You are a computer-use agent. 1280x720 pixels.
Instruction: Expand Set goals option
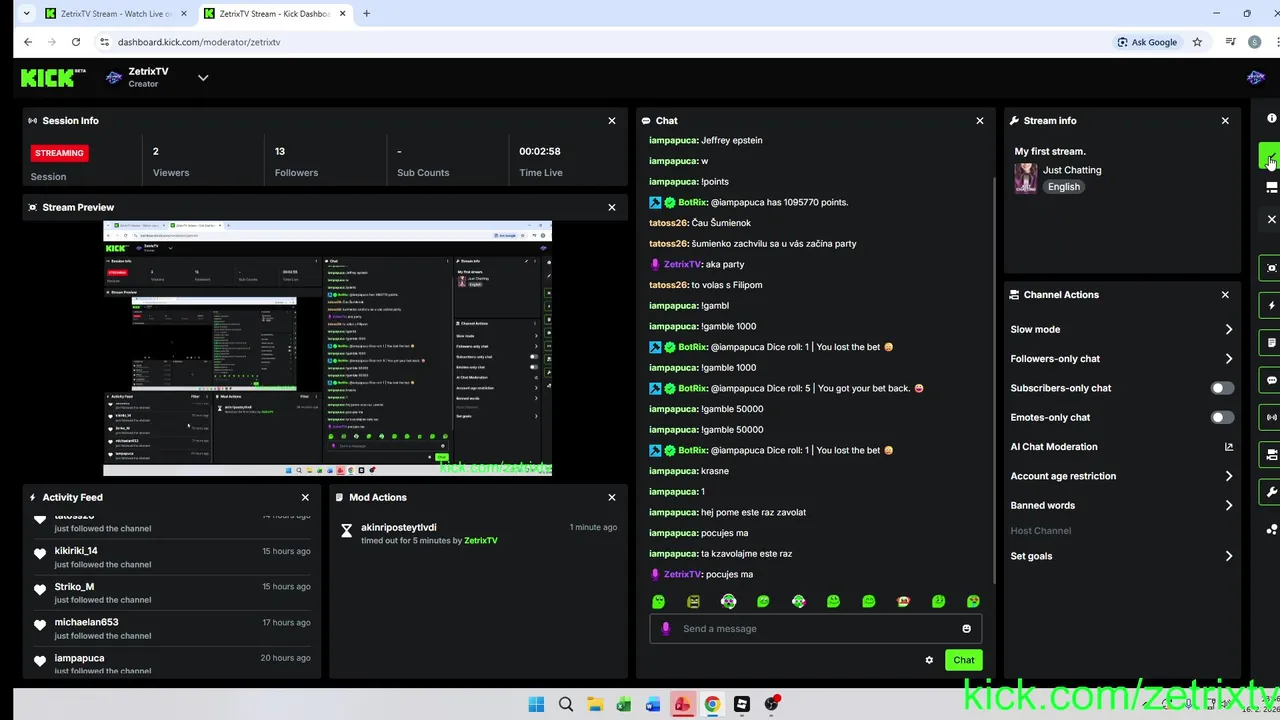pyautogui.click(x=1229, y=556)
